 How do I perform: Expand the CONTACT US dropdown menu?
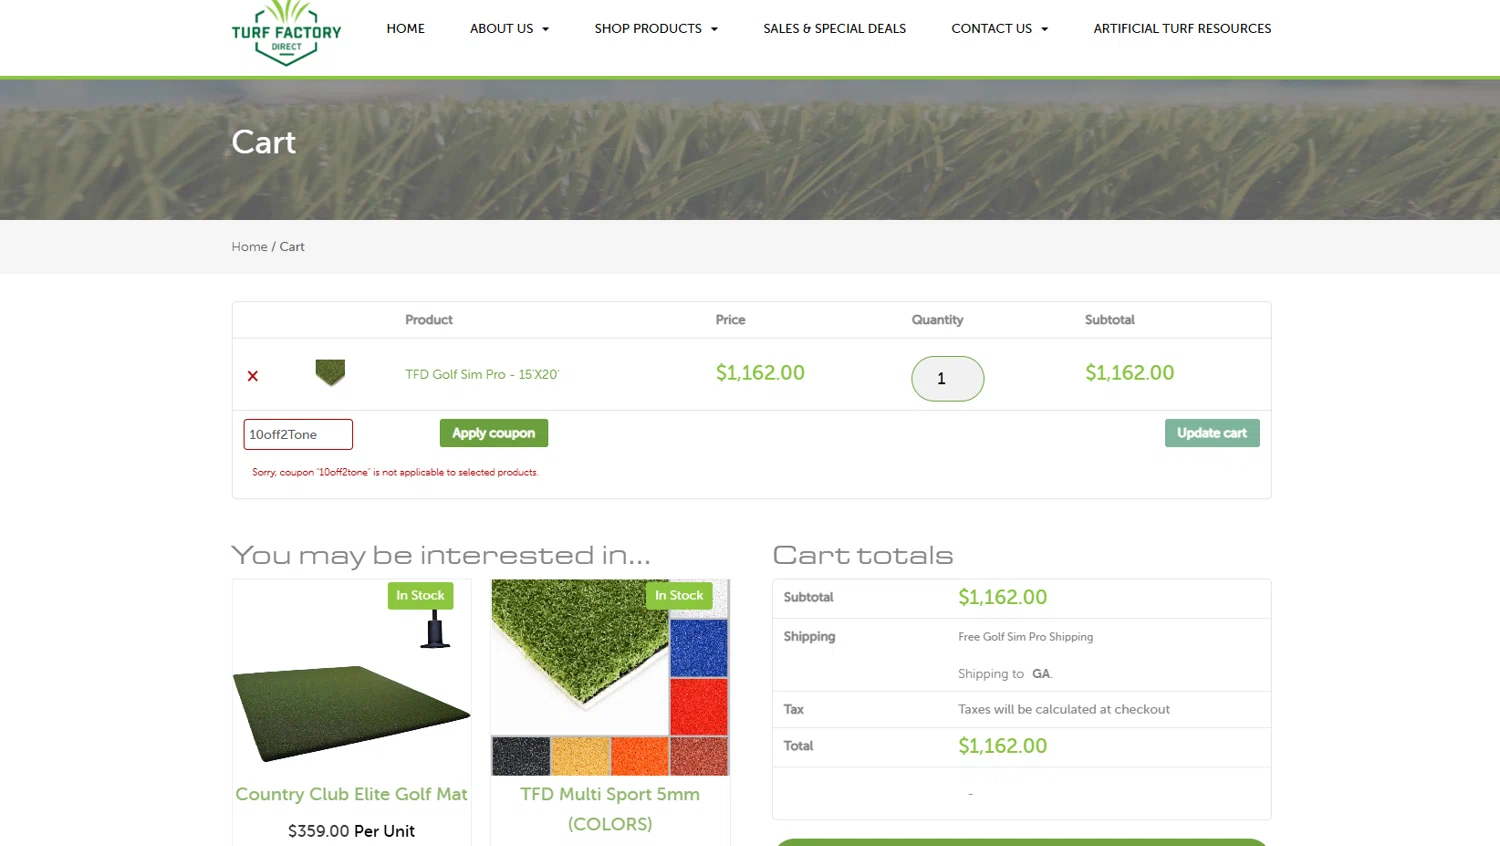[x=1000, y=29]
